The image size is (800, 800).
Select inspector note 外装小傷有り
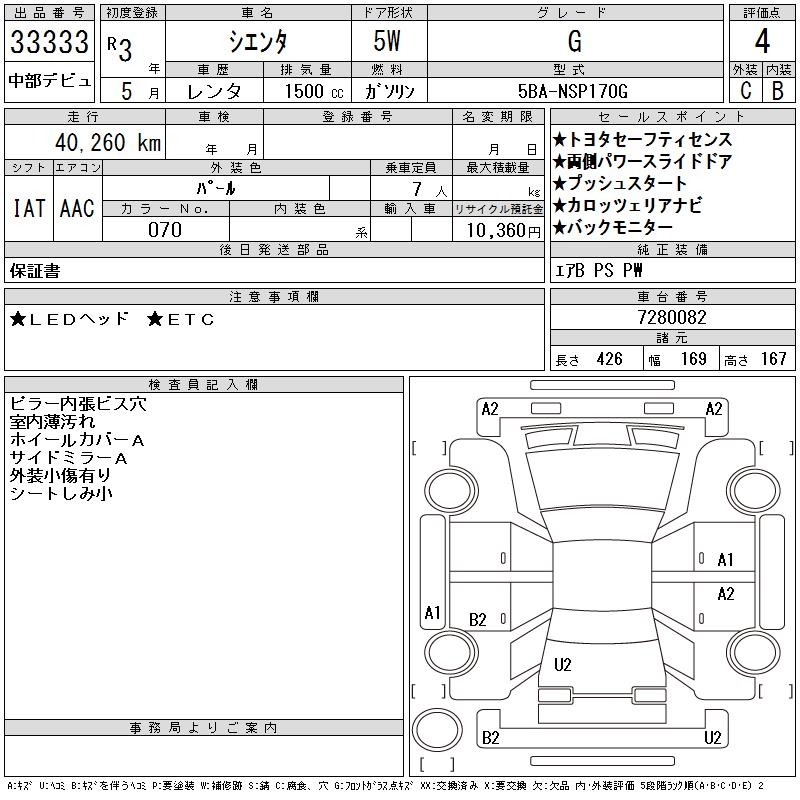point(60,476)
